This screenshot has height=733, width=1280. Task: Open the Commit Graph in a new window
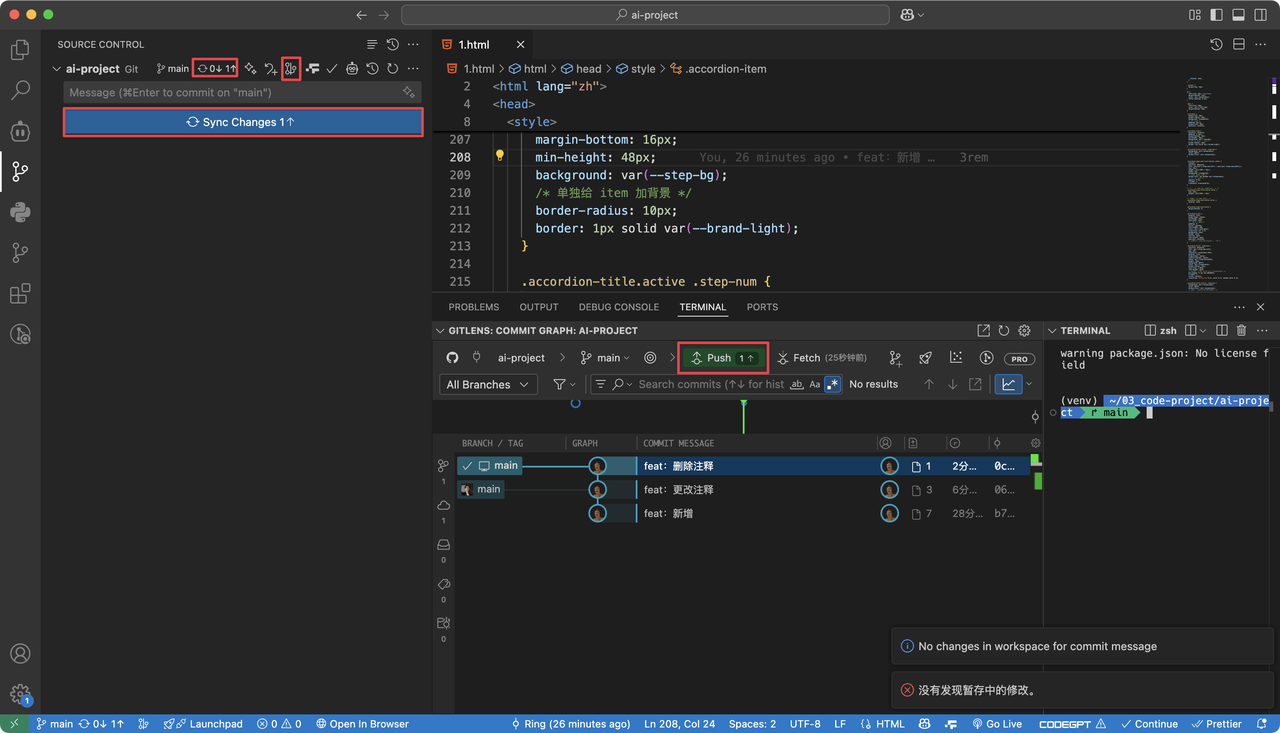[x=983, y=331]
